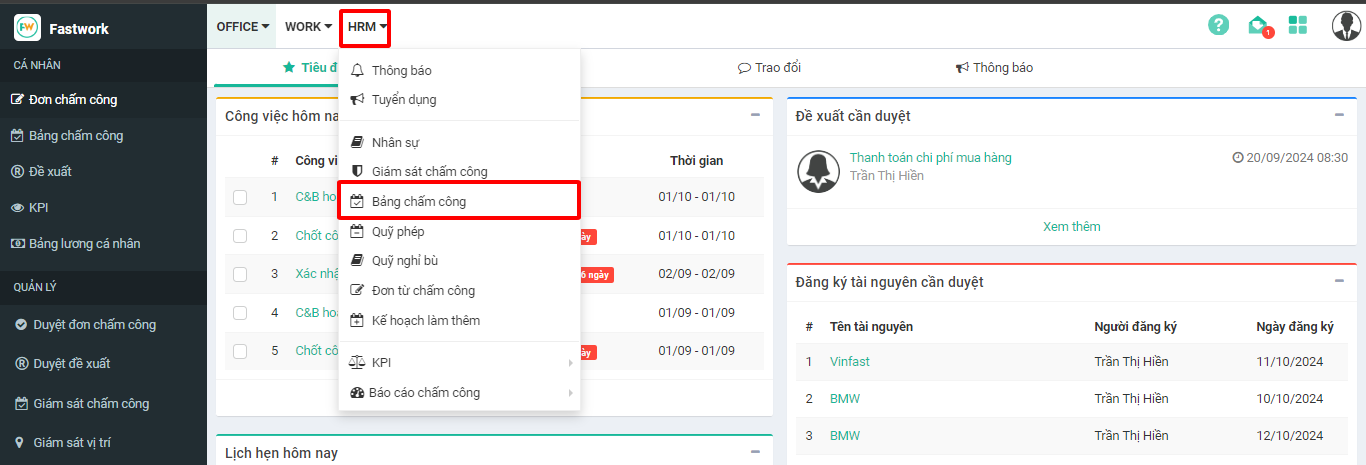Click the help question mark icon
Screen dimensions: 1366x465
pos(1218,26)
